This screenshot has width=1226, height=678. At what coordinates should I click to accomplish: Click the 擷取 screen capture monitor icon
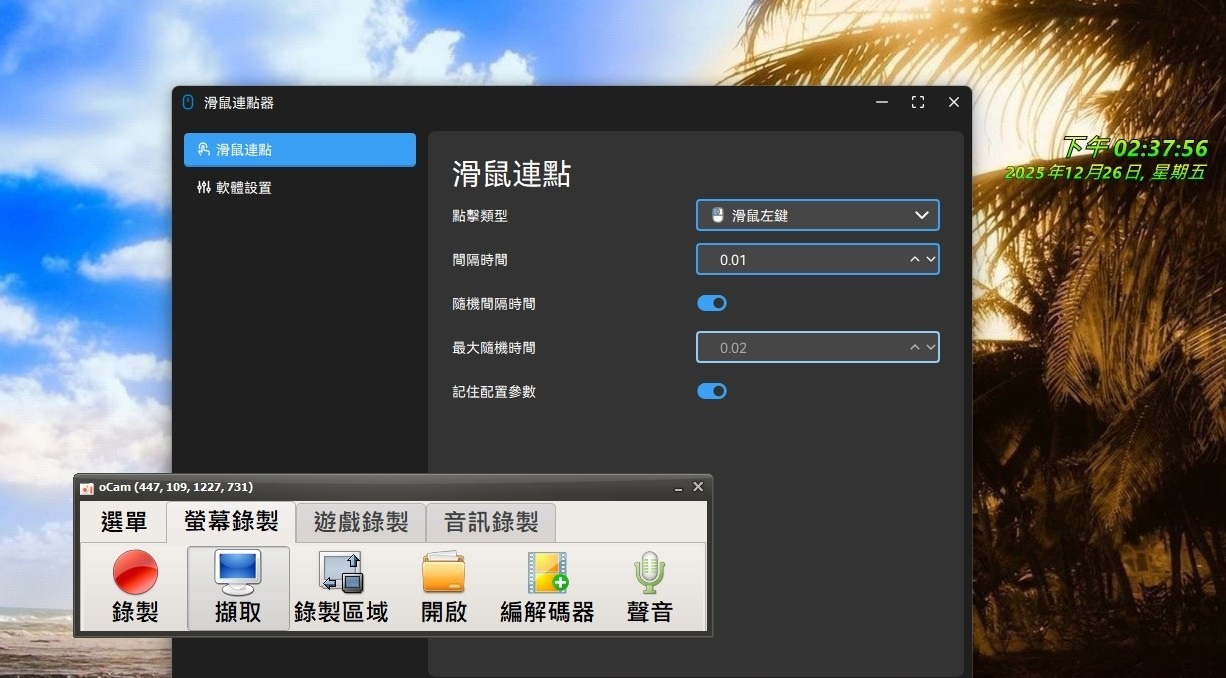(x=238, y=572)
